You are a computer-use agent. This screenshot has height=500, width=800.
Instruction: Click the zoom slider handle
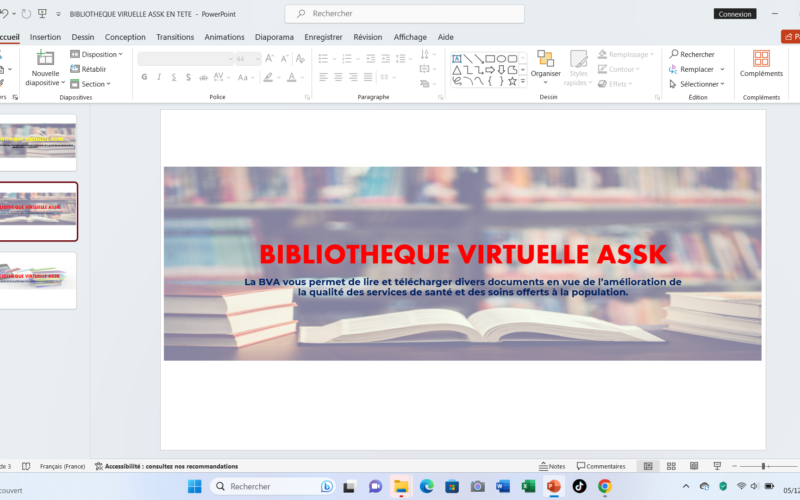click(763, 466)
